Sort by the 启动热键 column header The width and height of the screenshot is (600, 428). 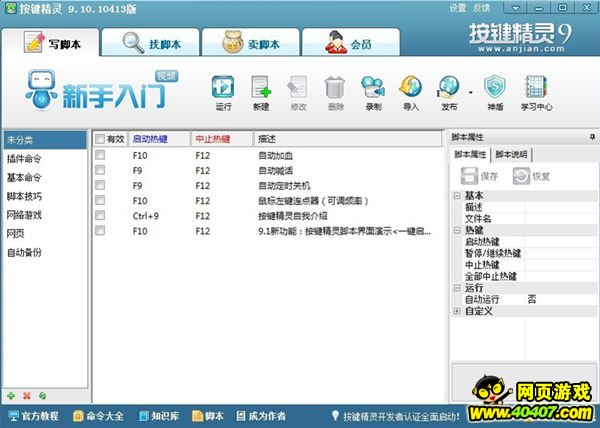click(159, 139)
